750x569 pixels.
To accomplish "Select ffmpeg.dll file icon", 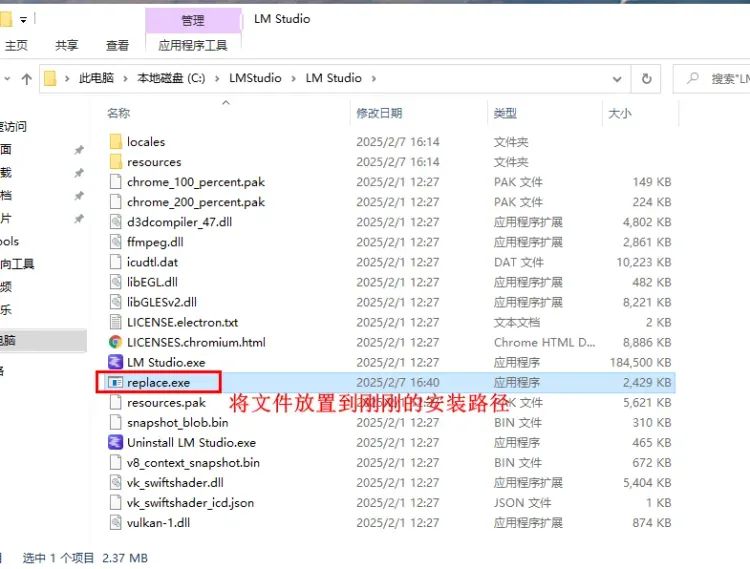I will (x=115, y=242).
